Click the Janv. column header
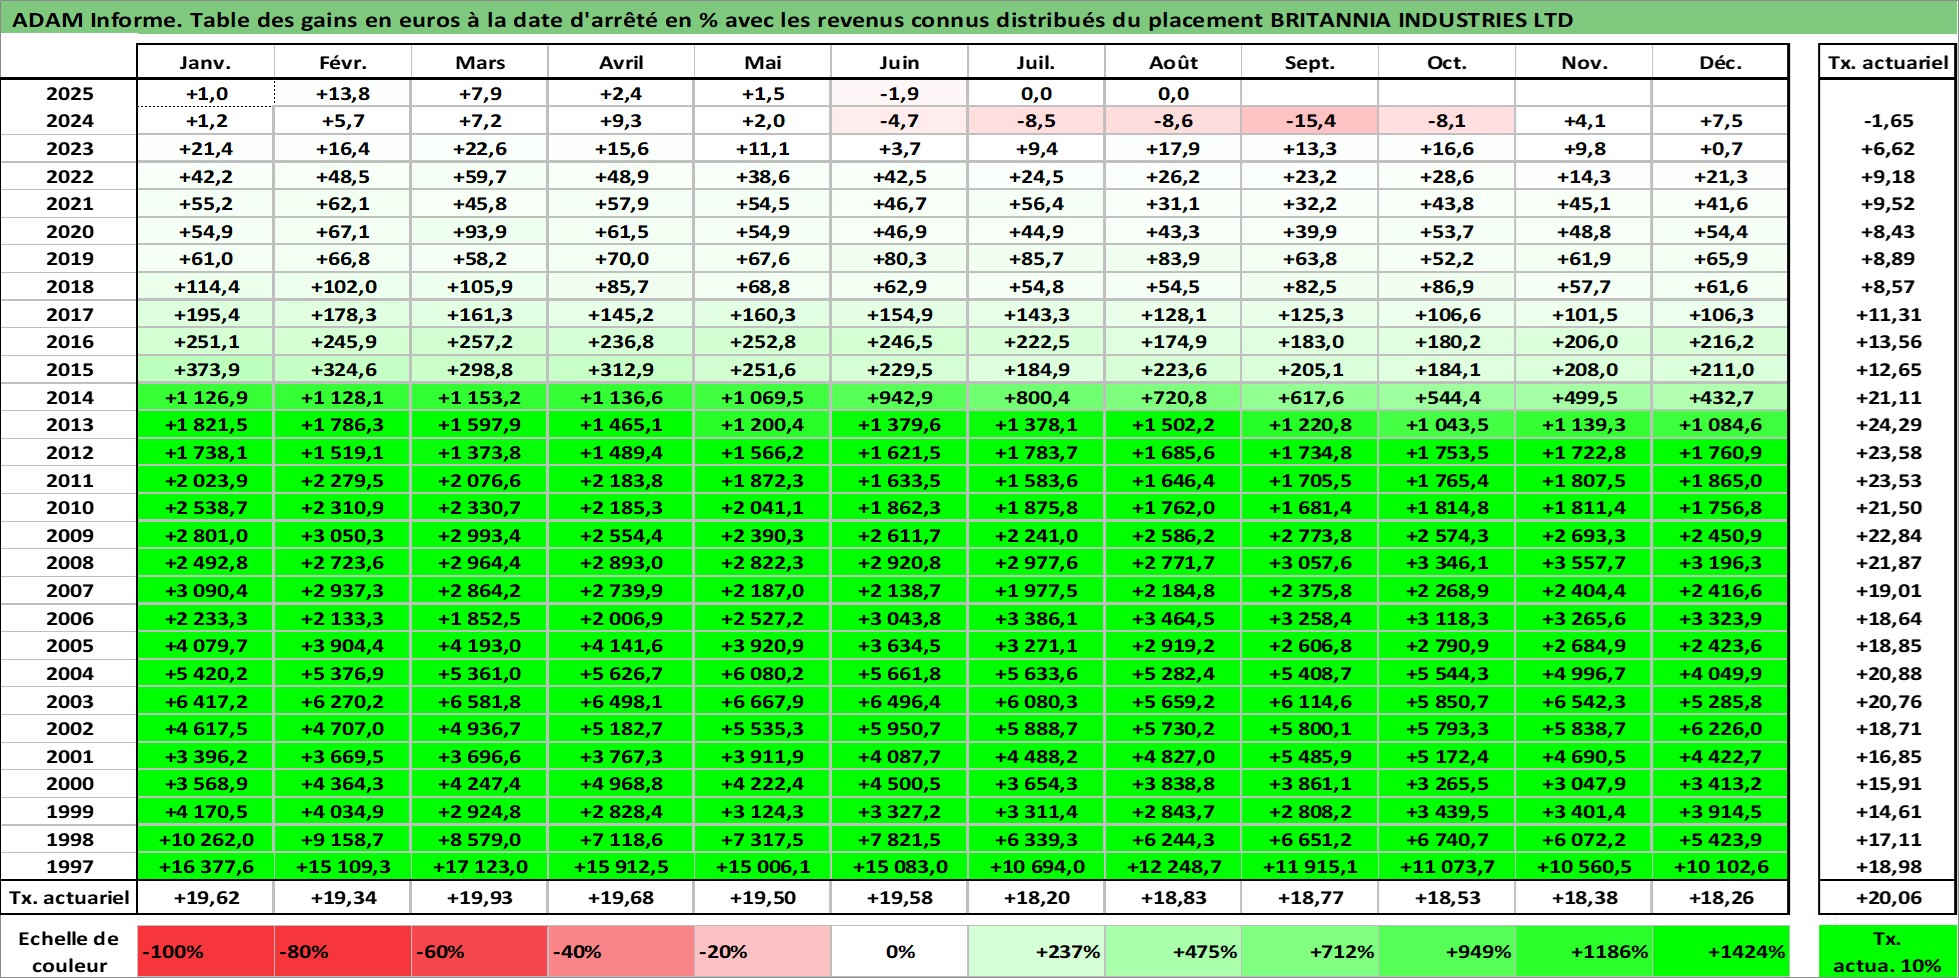This screenshot has height=978, width=1959. (x=205, y=62)
